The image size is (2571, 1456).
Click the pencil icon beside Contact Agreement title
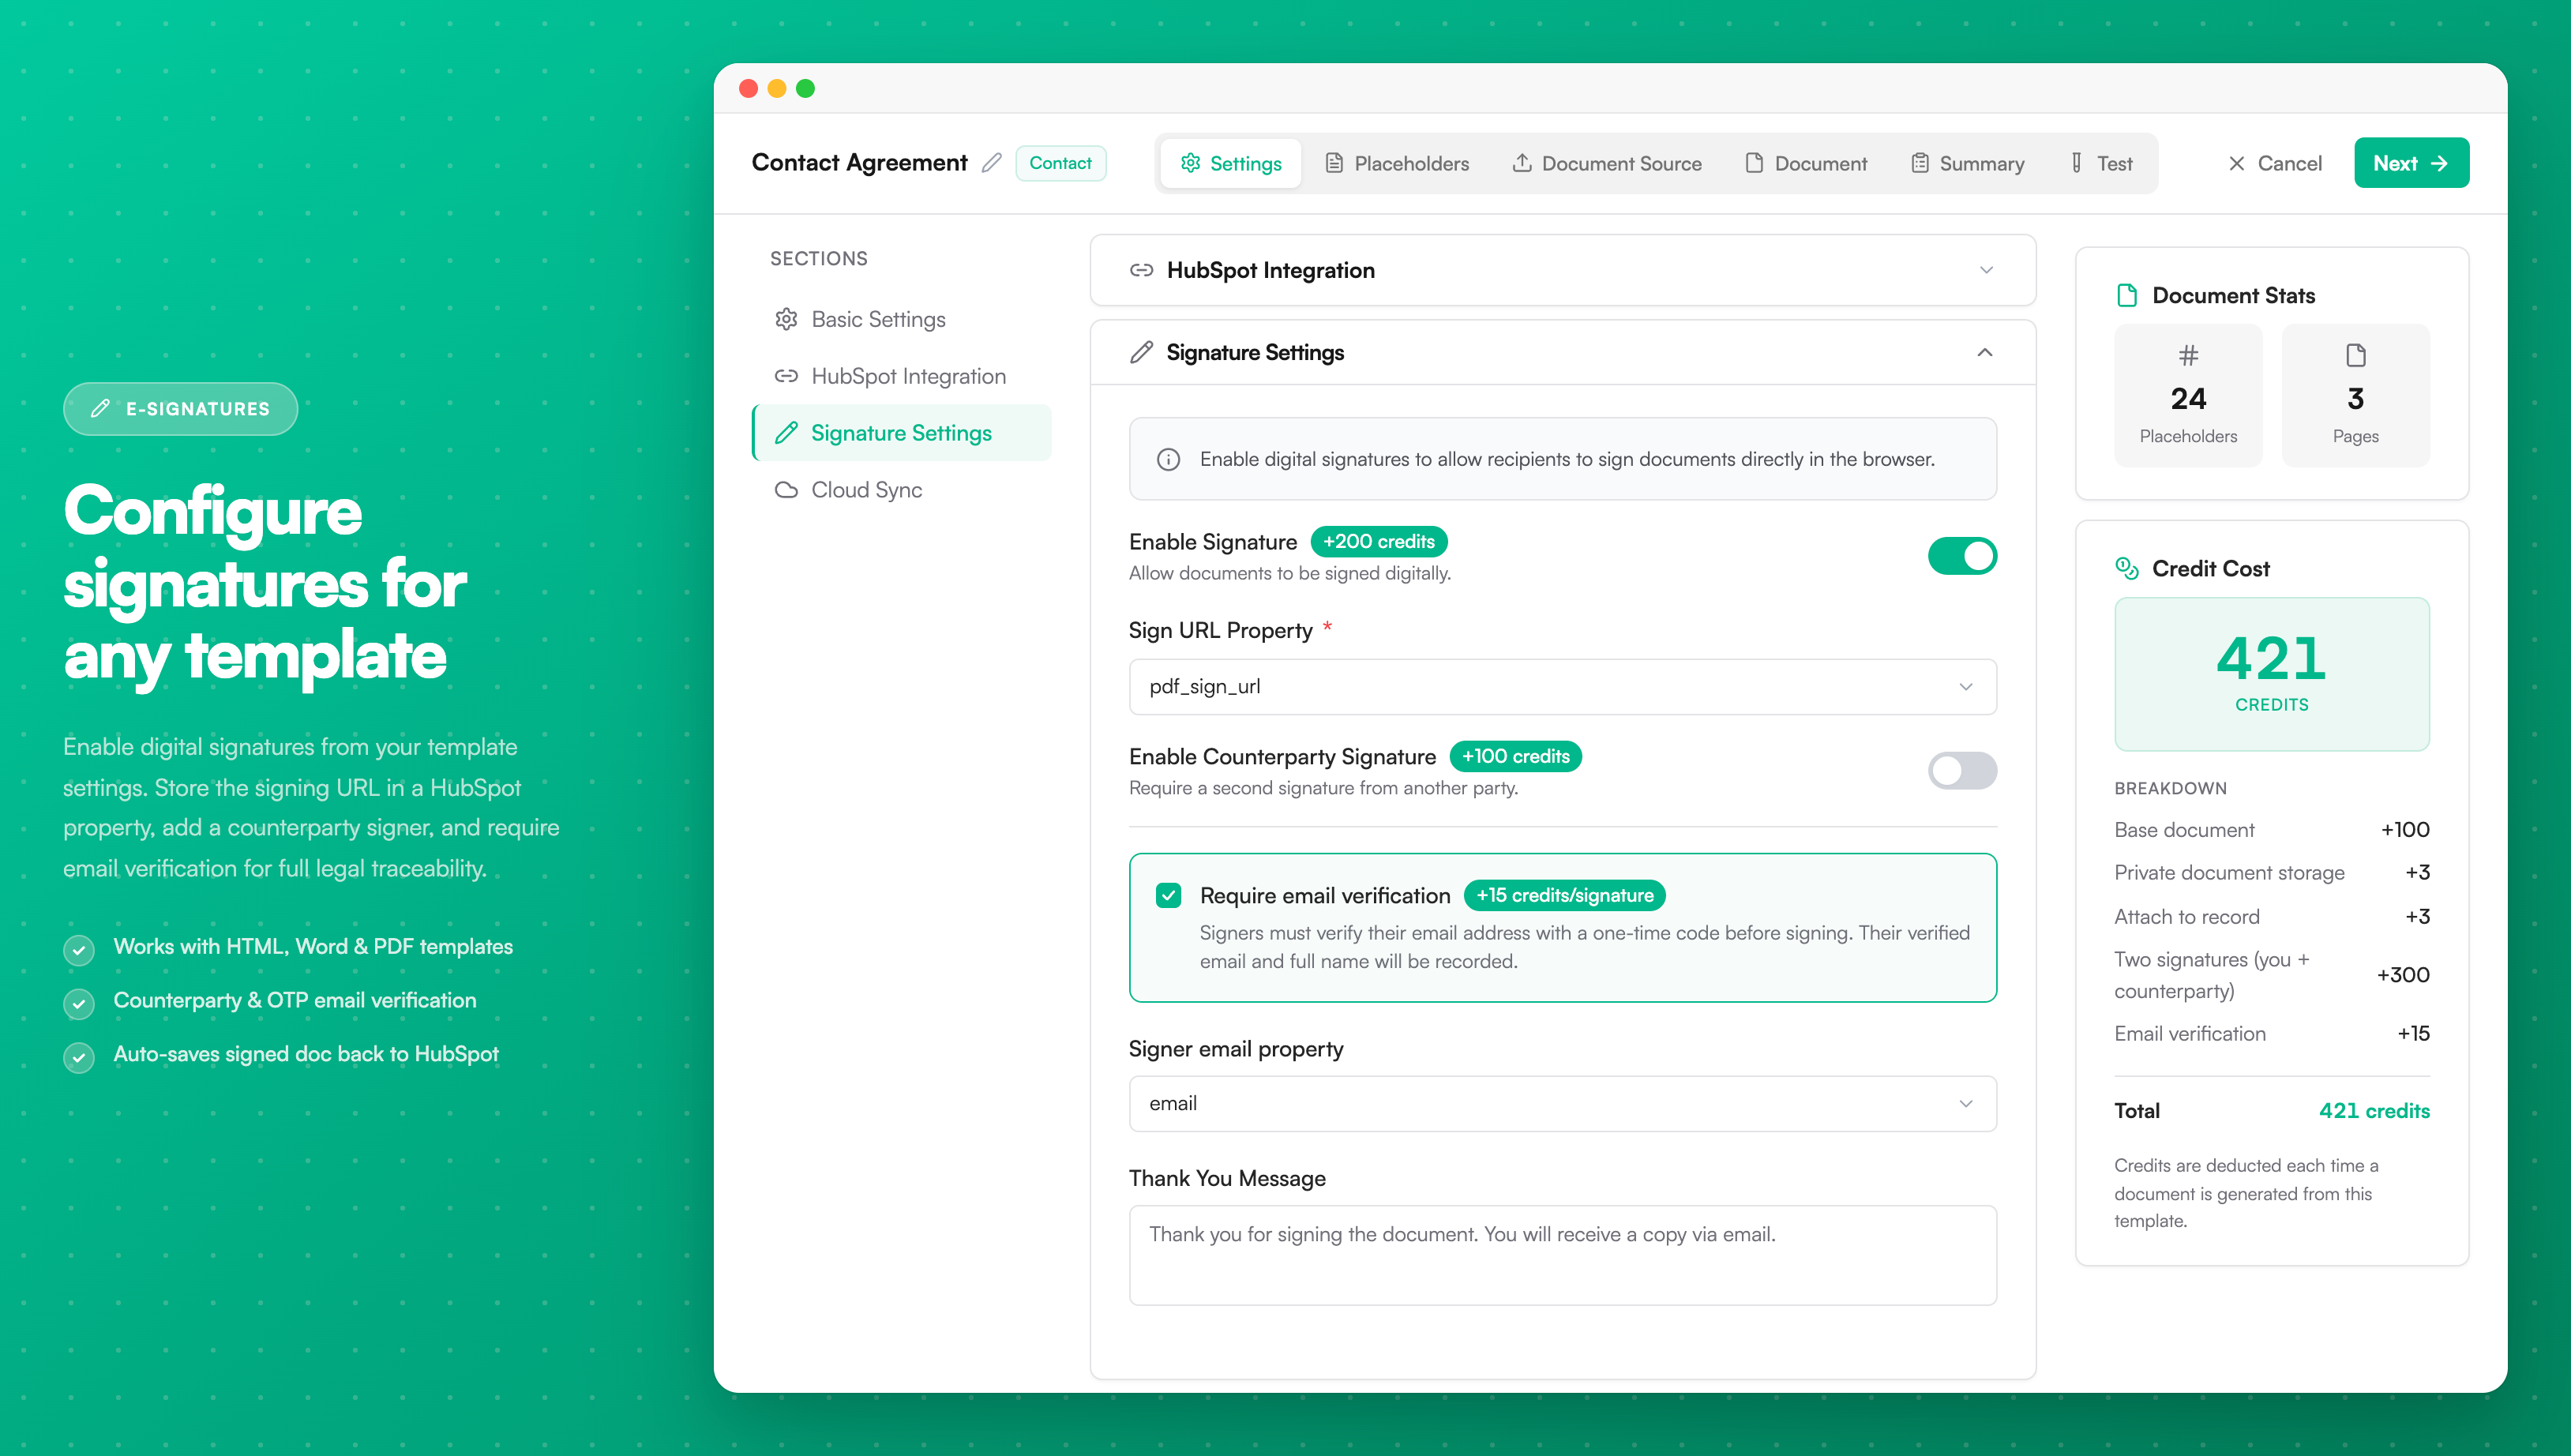point(992,162)
